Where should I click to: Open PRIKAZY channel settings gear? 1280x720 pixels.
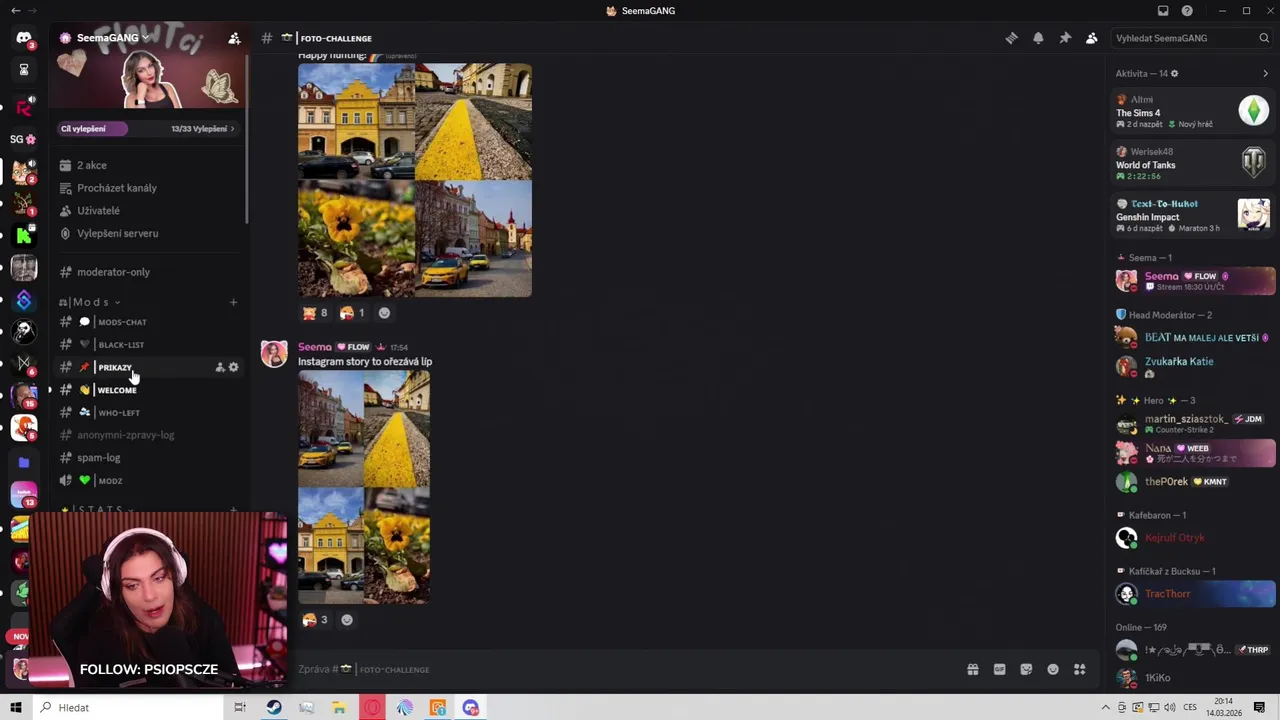pos(233,367)
